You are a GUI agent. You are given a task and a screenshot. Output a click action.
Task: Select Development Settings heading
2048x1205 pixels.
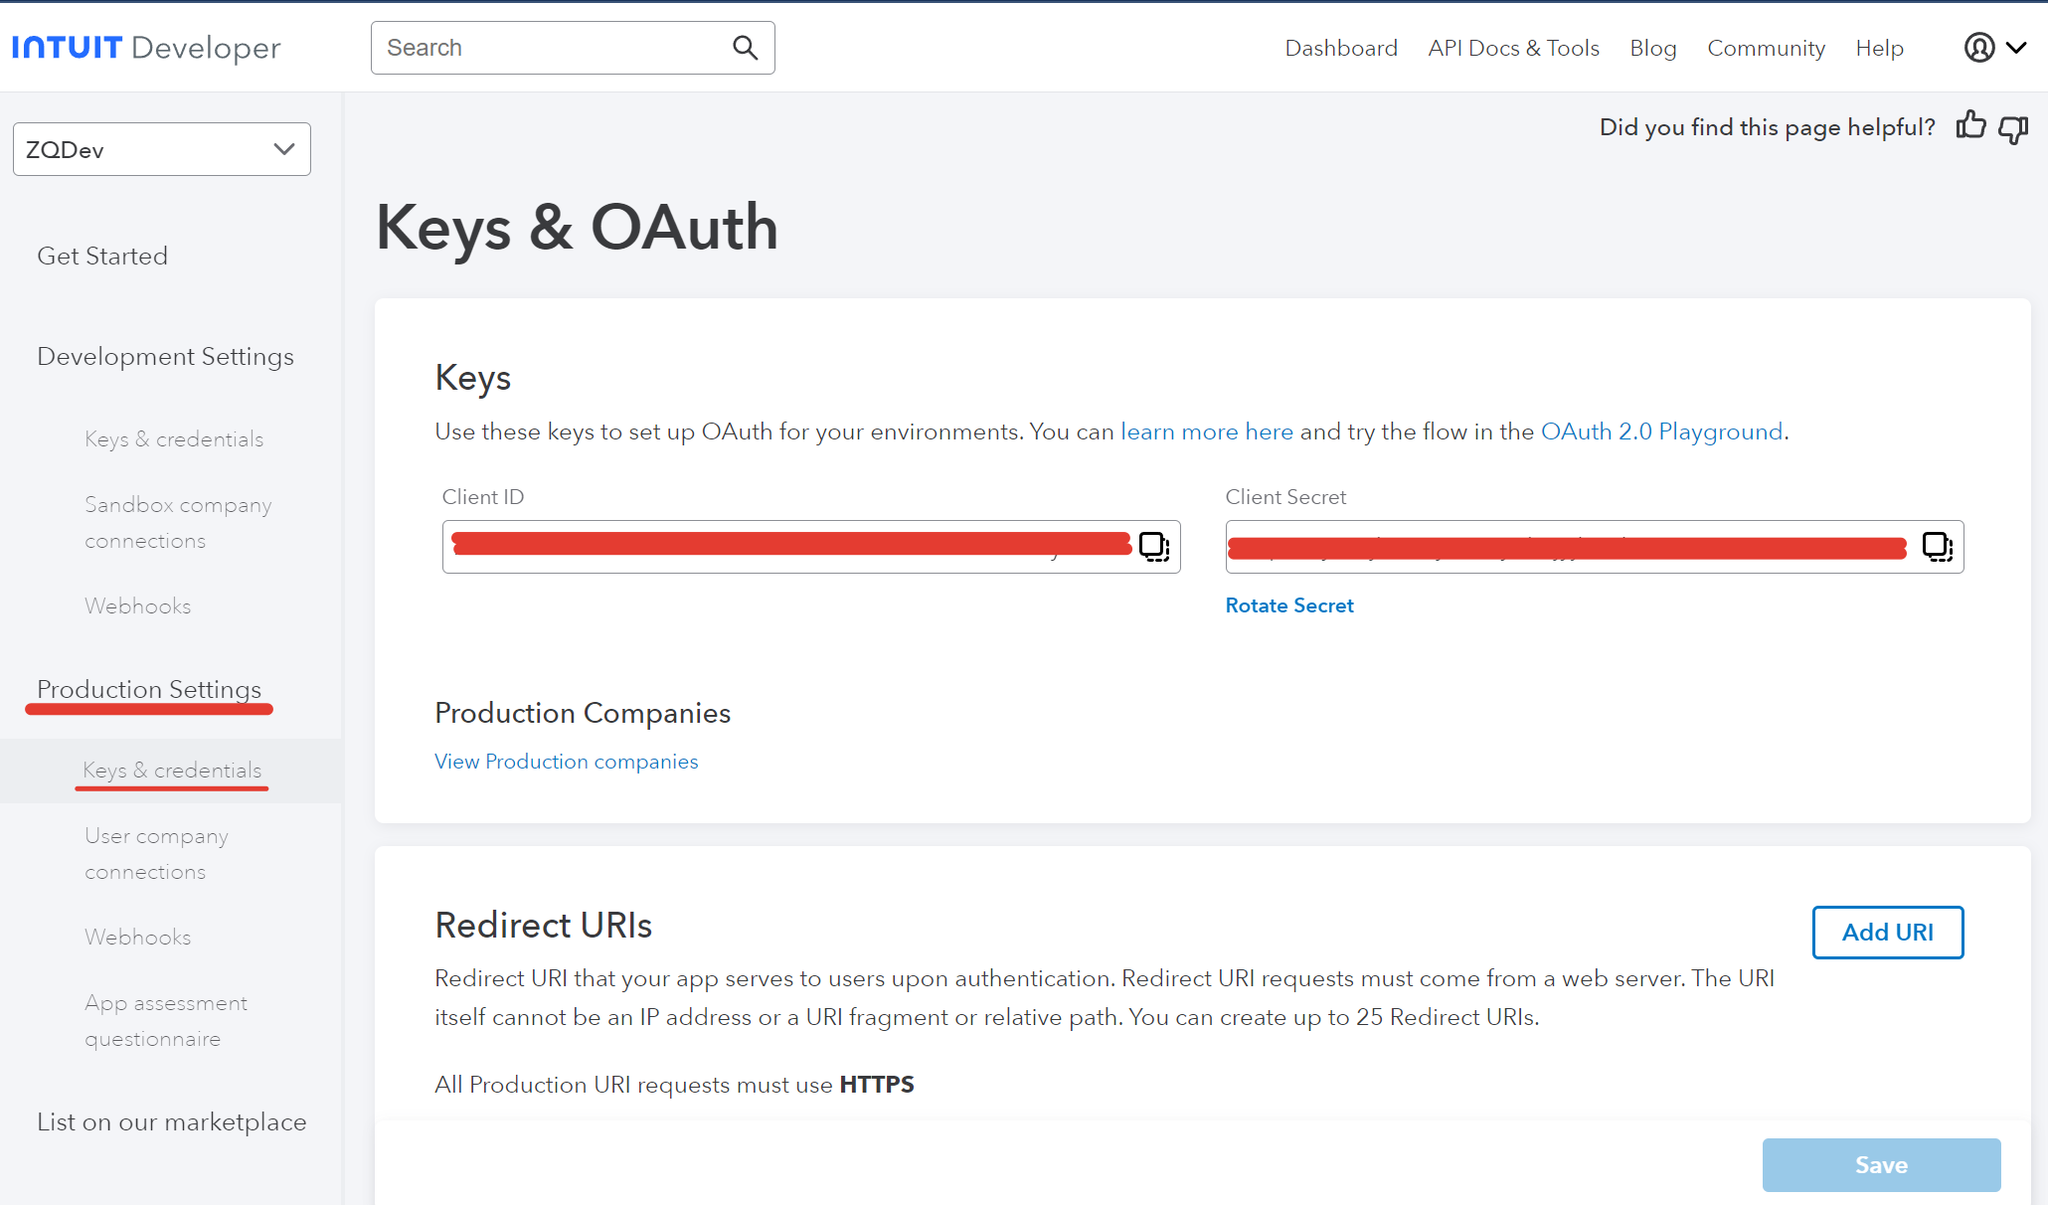tap(165, 357)
